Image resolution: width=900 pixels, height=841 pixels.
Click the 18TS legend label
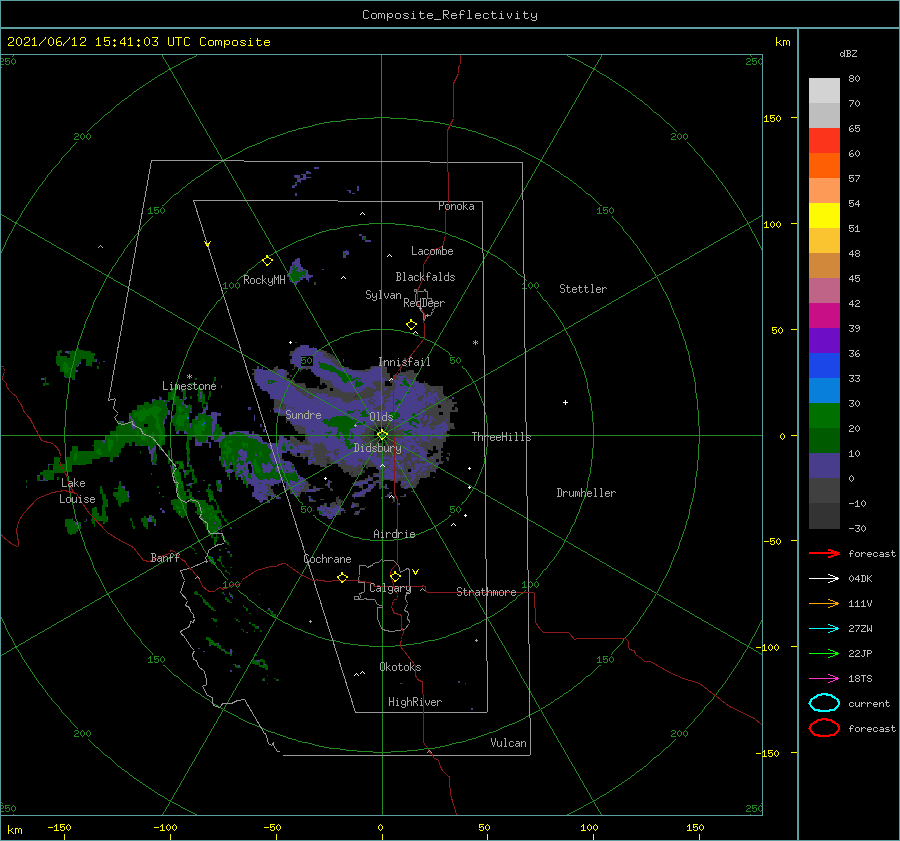pos(860,679)
